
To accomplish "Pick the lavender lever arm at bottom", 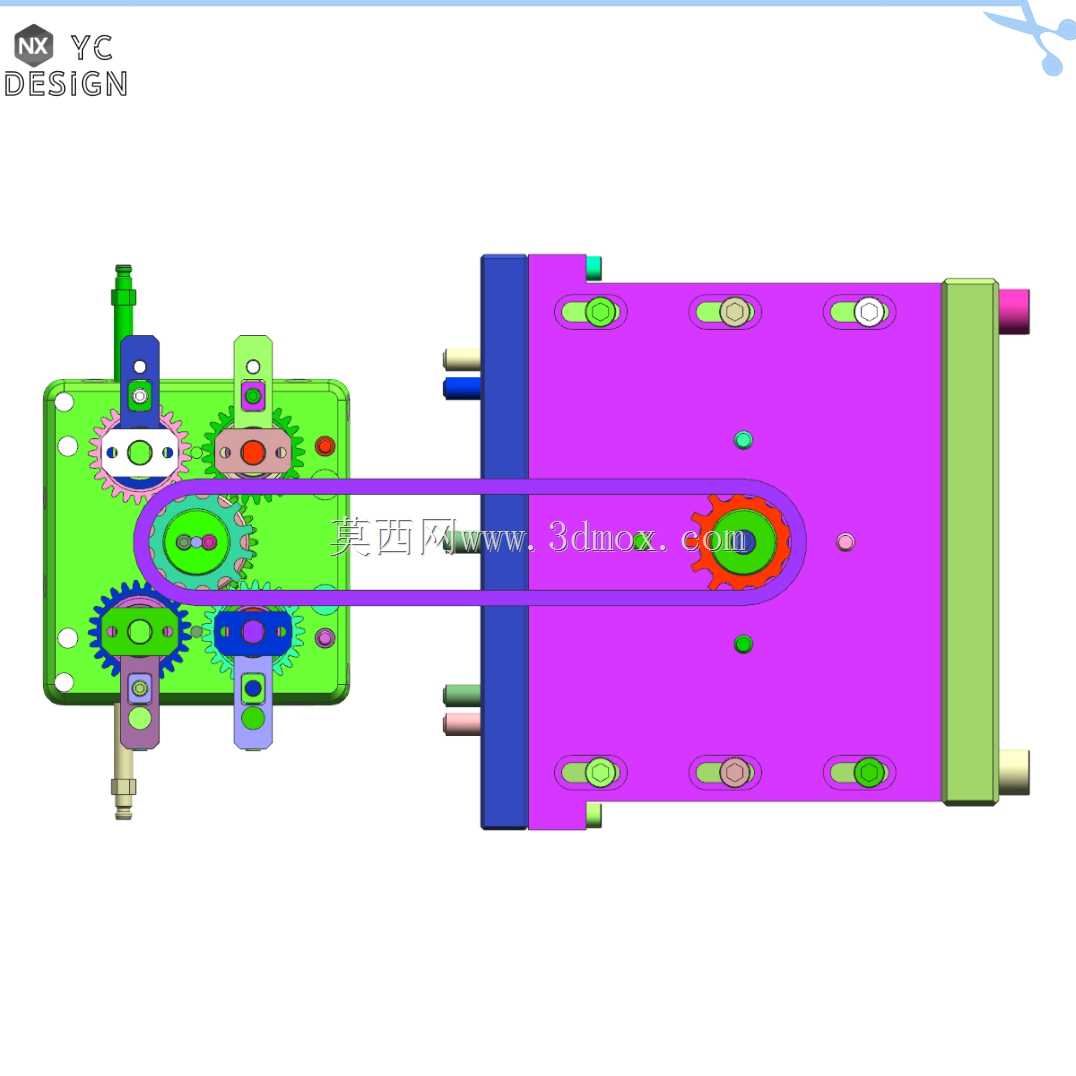I will 253,703.
